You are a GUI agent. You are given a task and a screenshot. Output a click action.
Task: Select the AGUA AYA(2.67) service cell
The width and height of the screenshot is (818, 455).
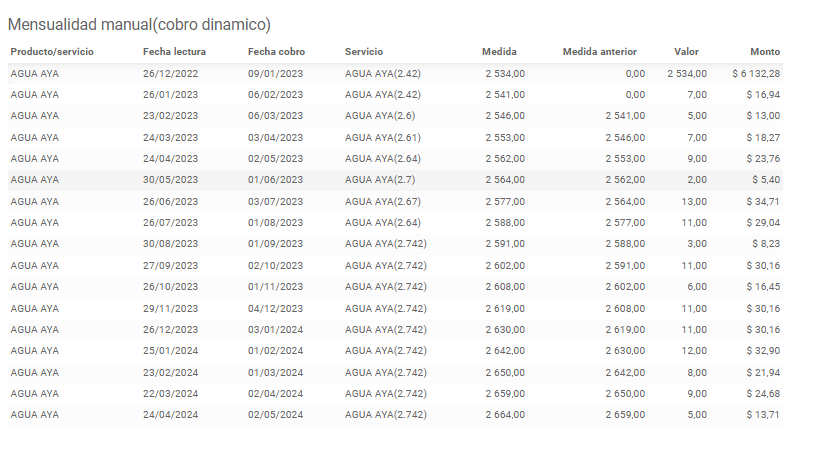coord(382,201)
